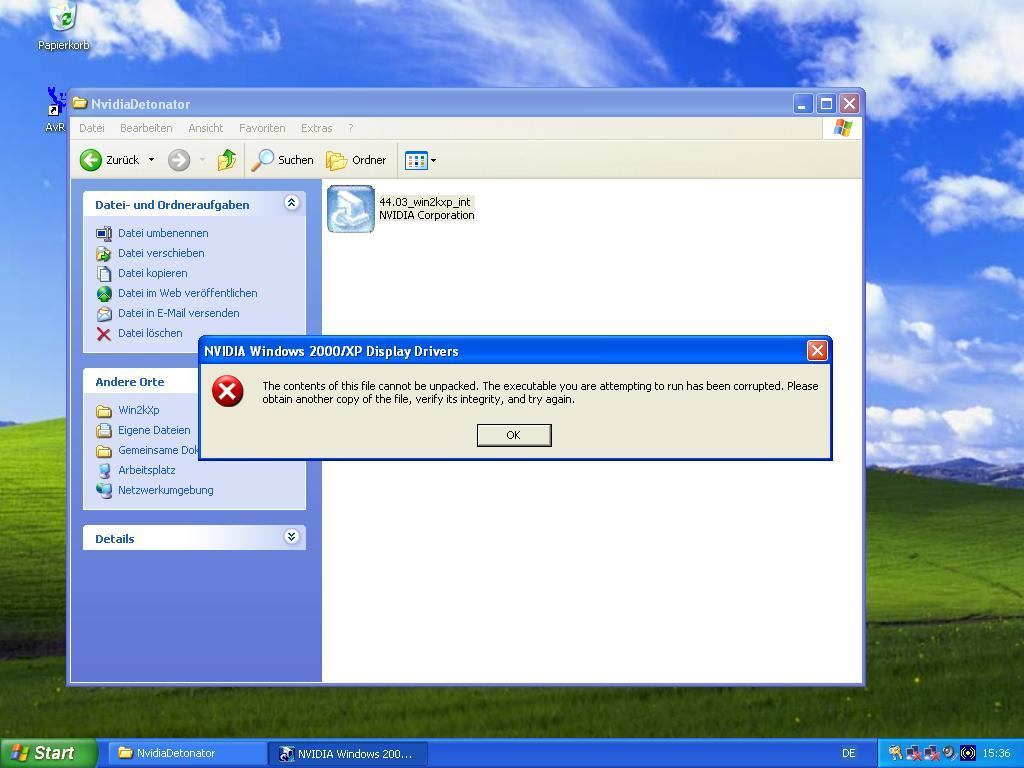1024x768 pixels.
Task: Open the Zurück history dropdown arrow
Action: [x=152, y=160]
